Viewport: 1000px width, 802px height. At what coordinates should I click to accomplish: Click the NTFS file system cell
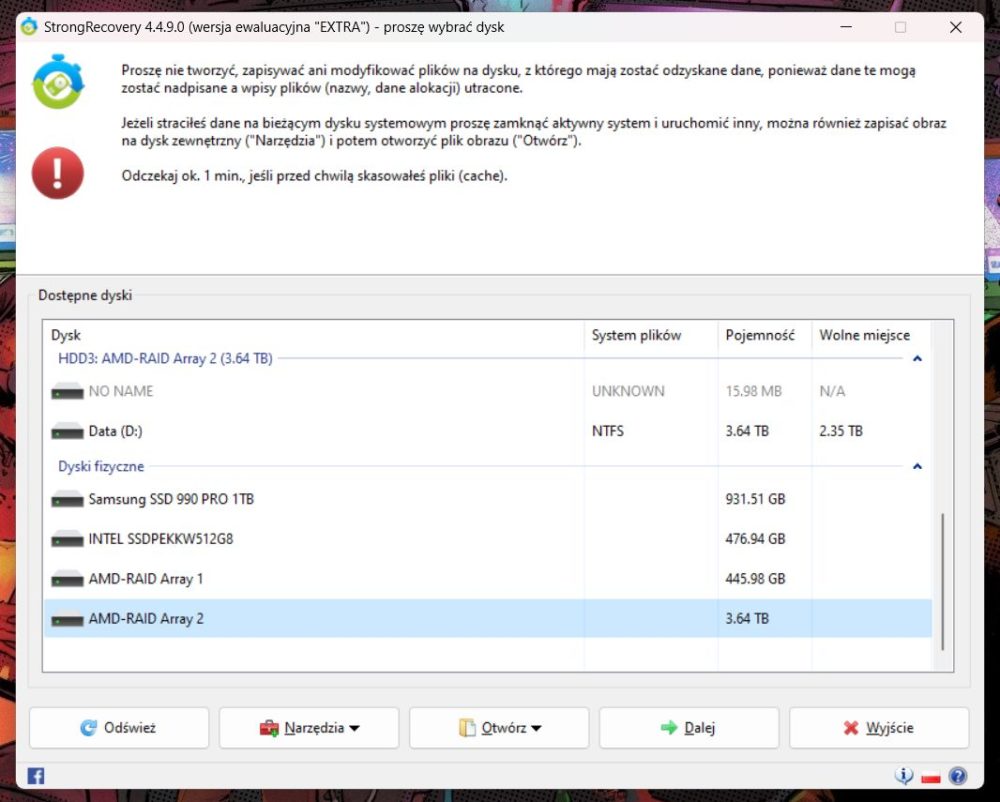pyautogui.click(x=608, y=432)
